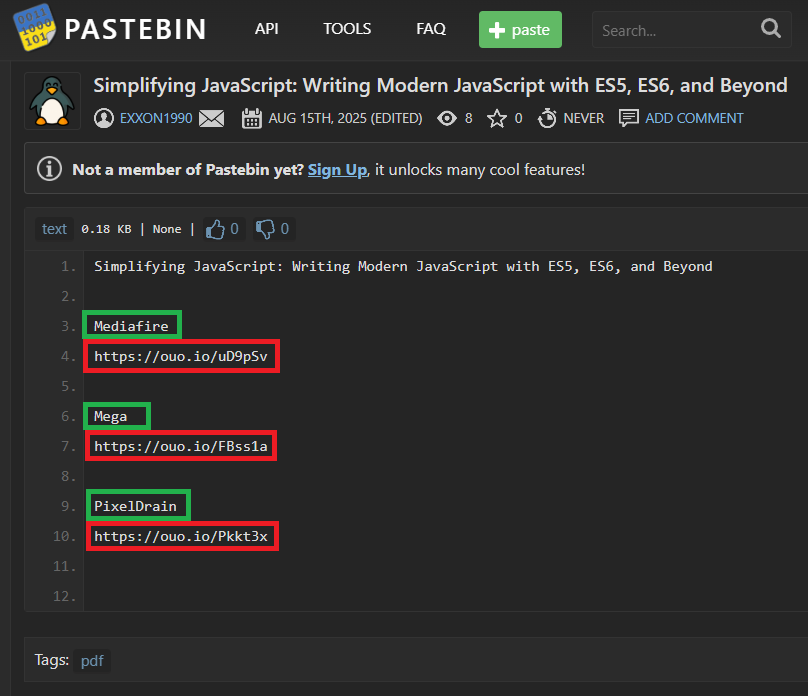
Task: Click the text syntax label button
Action: [x=54, y=229]
